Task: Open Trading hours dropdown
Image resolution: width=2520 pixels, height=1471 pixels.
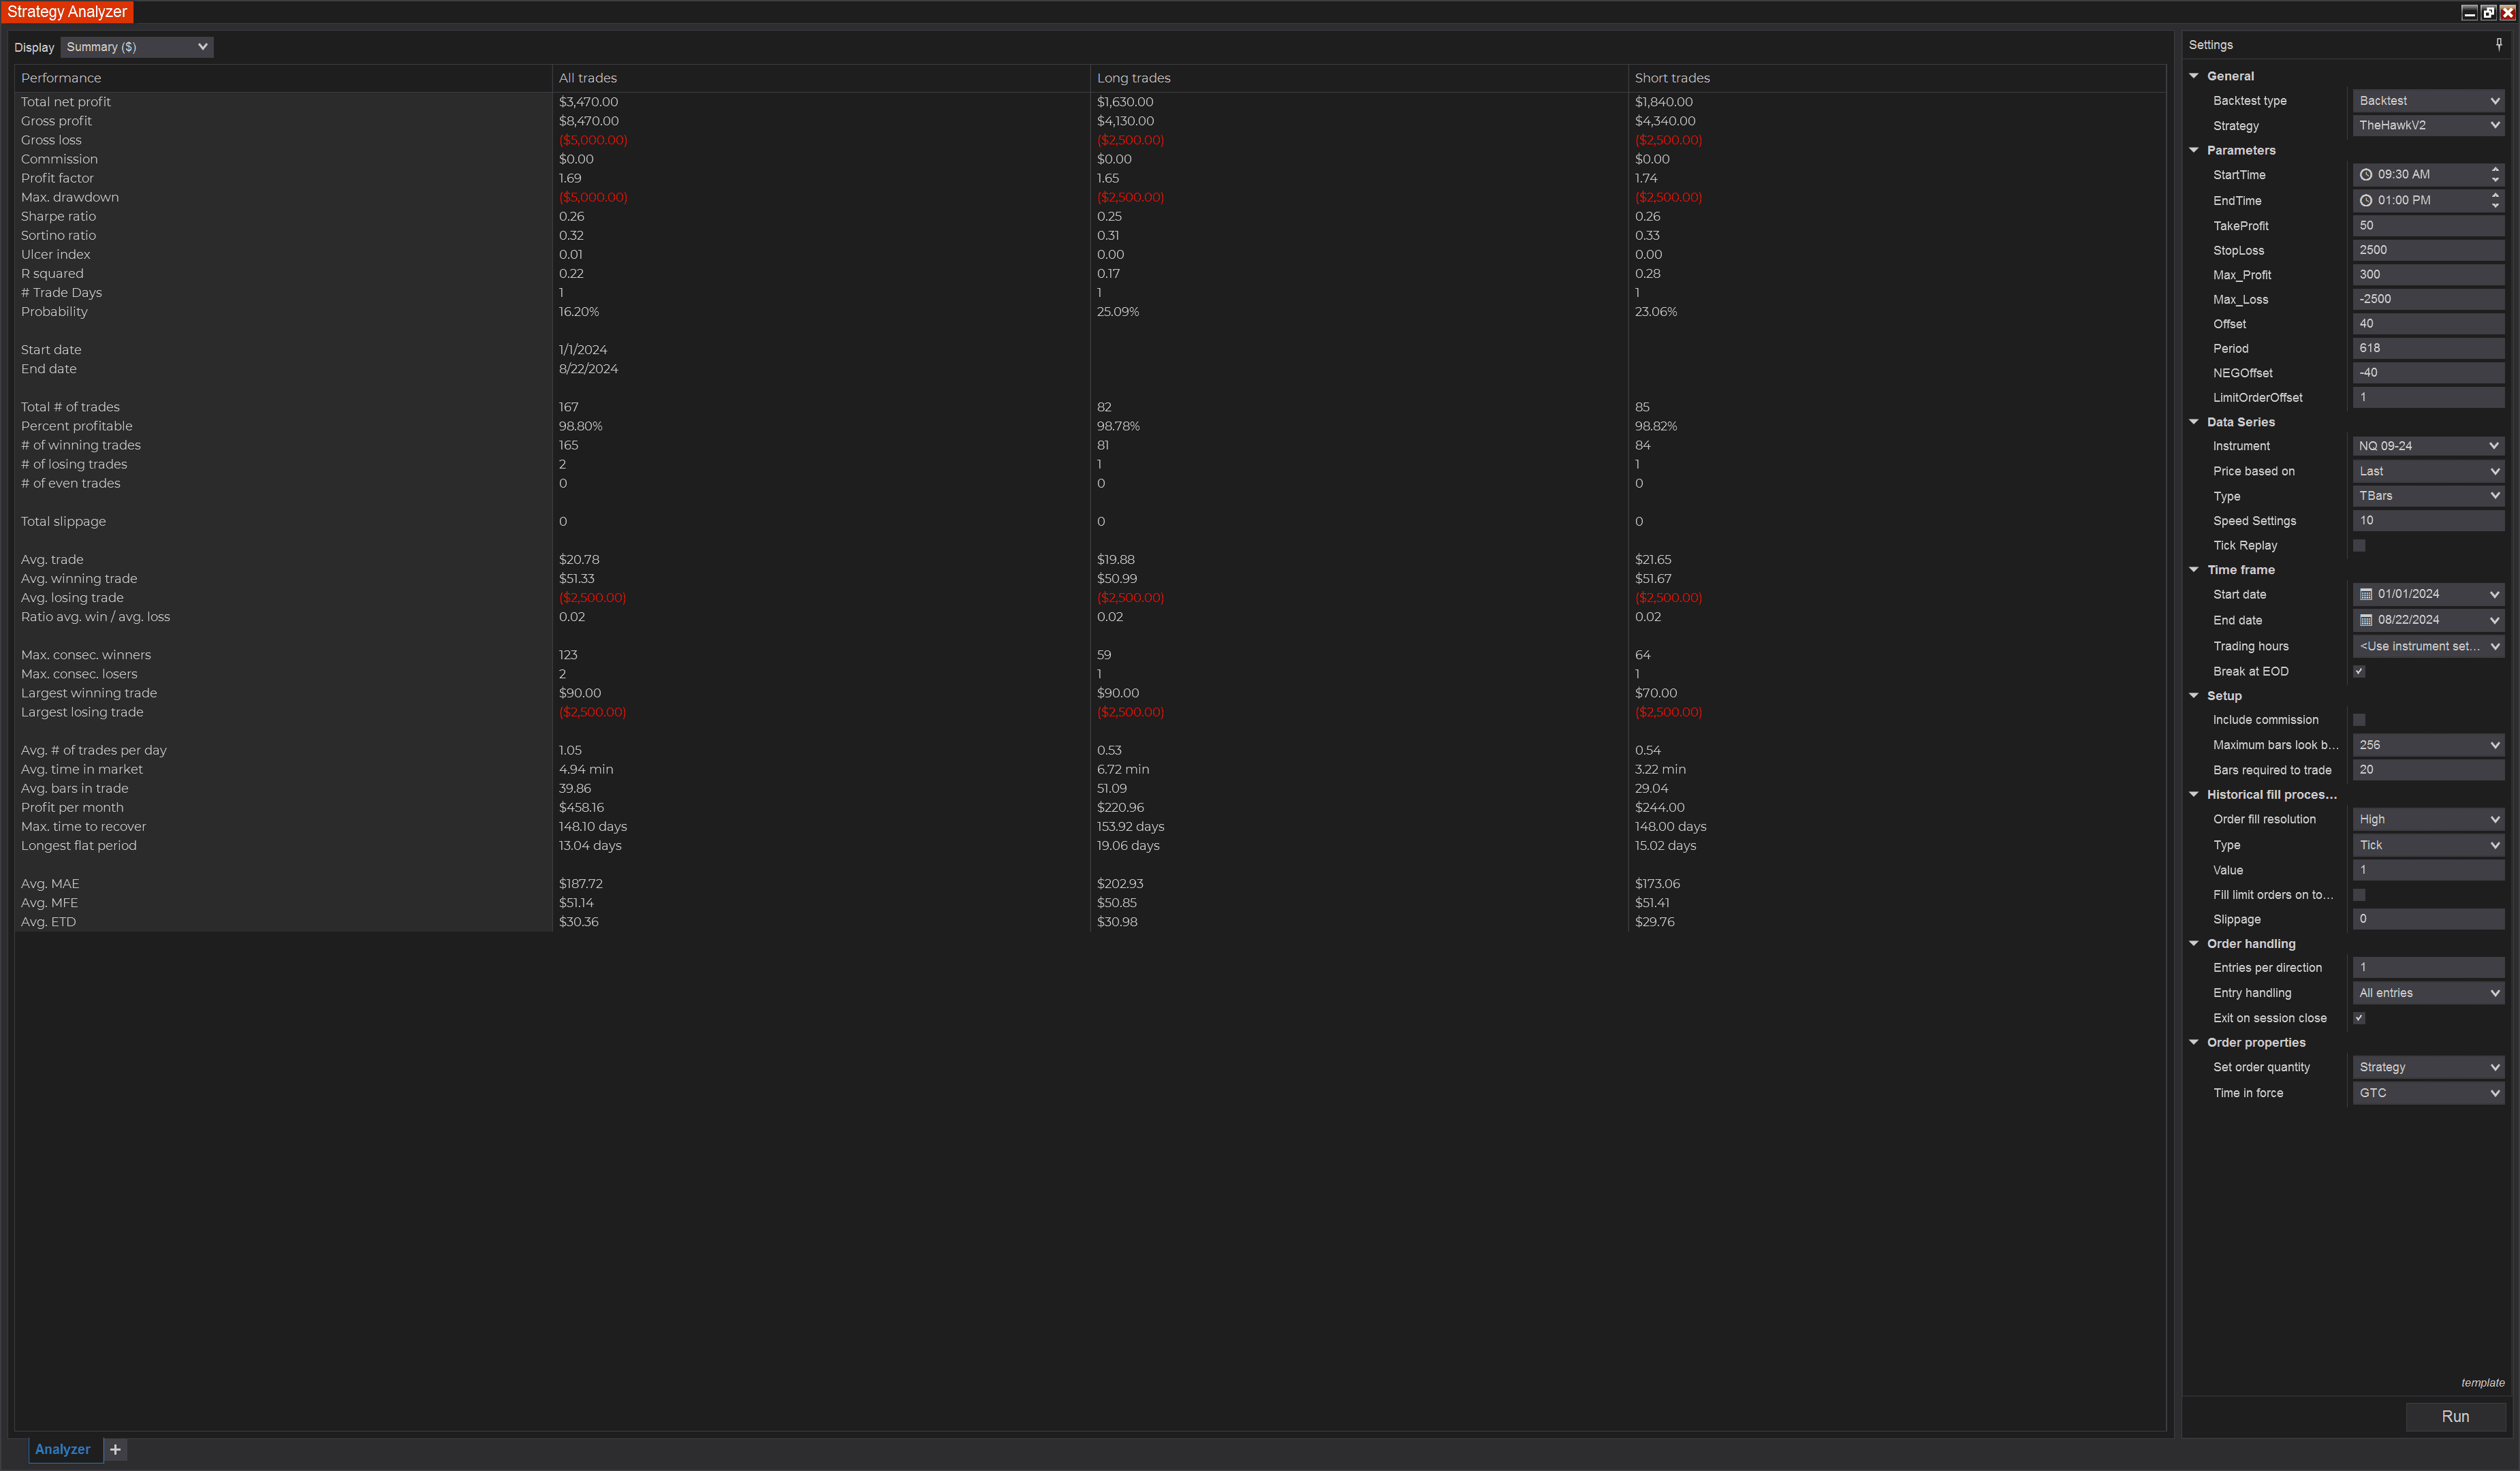Action: (x=2428, y=646)
